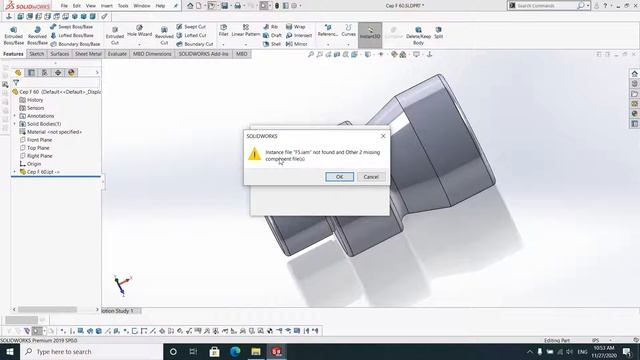Open the Linear Pattern dropdown arrow
This screenshot has width=640, height=360.
tap(246, 44)
